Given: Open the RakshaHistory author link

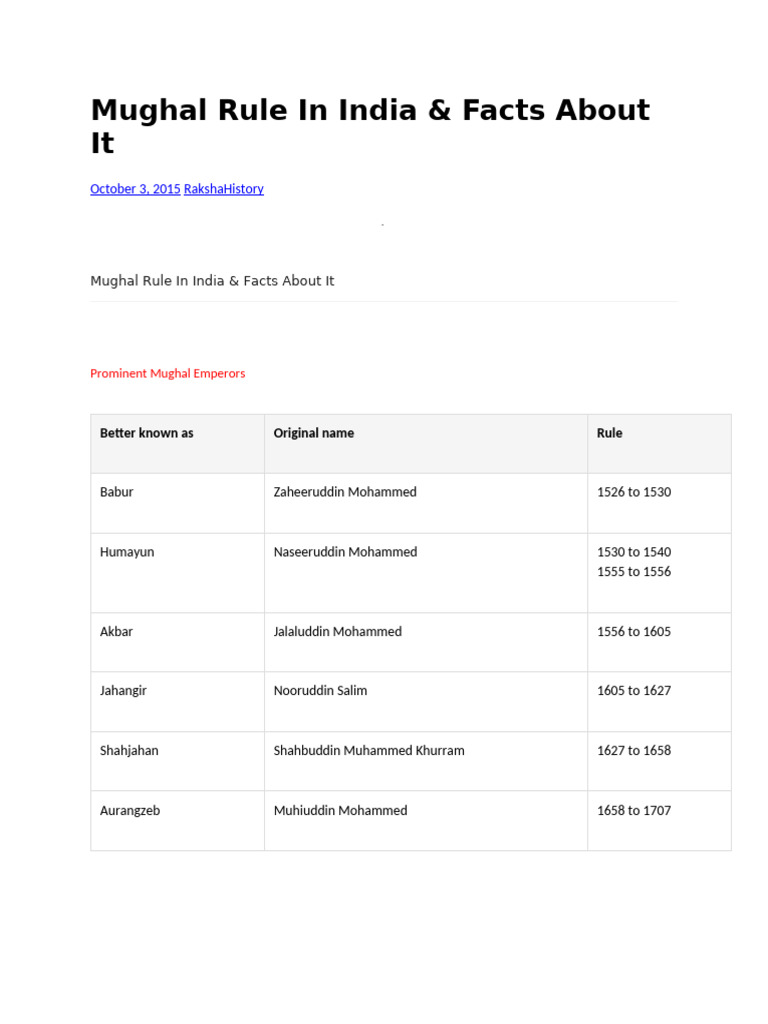Looking at the screenshot, I should click(x=223, y=189).
